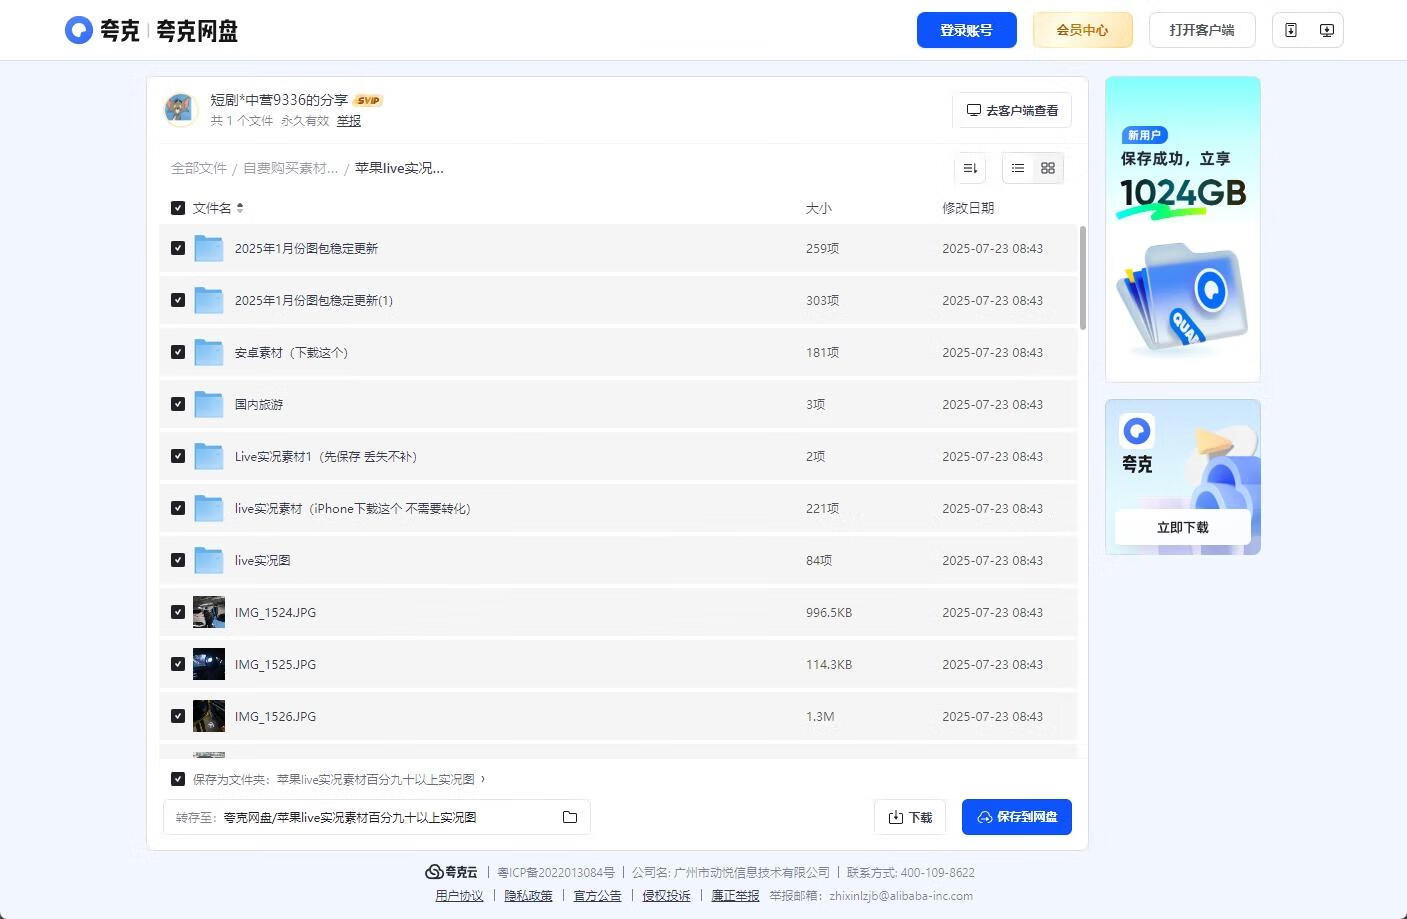
Task: Open the 会员中心 menu item
Action: coord(1082,30)
